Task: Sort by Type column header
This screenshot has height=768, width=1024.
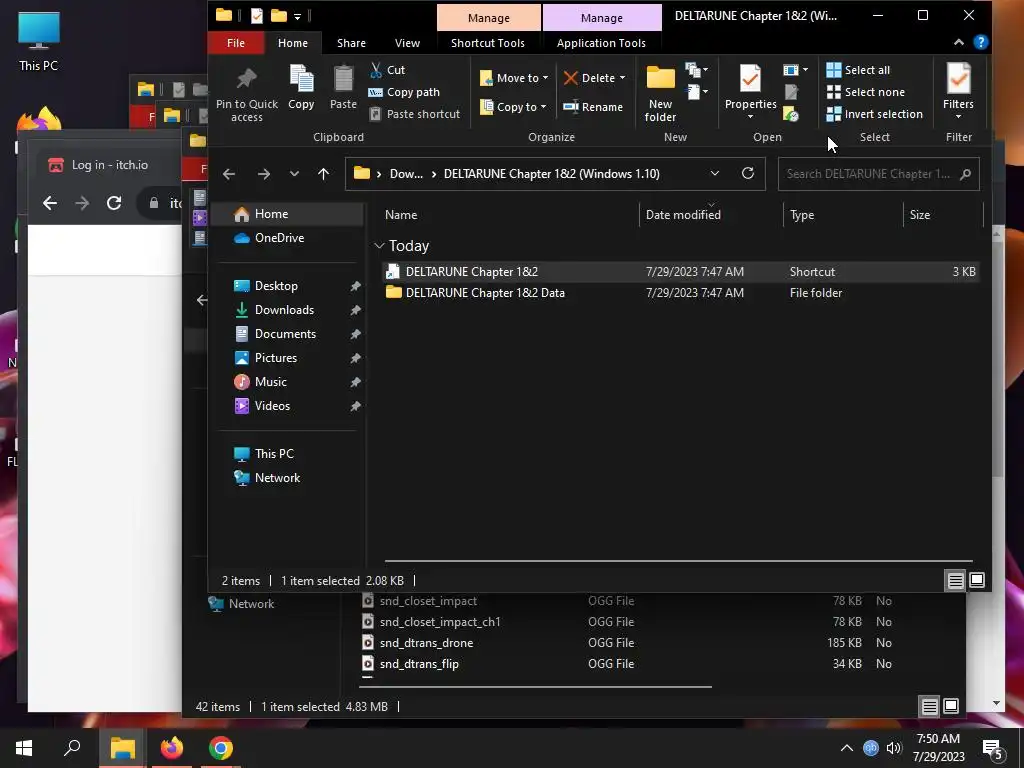Action: (802, 215)
